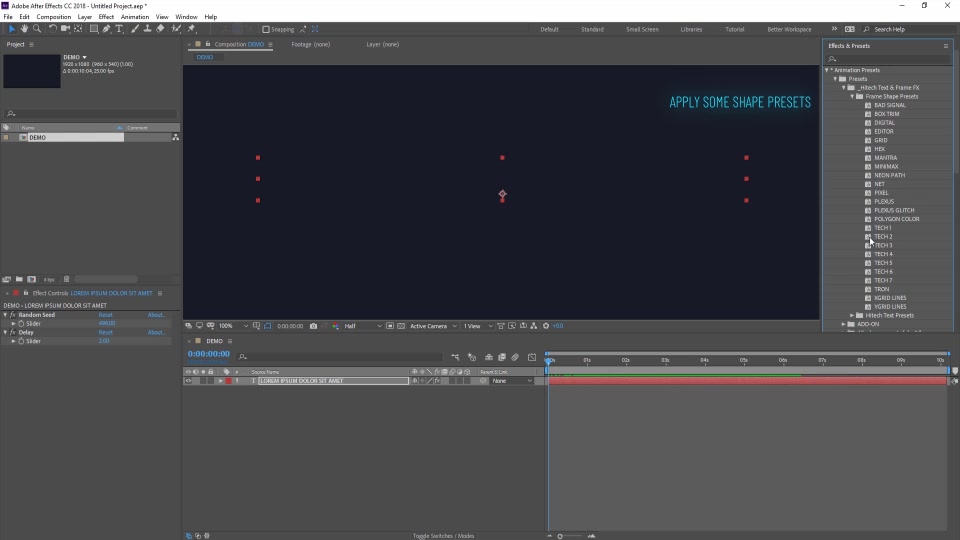The image size is (960, 540).
Task: Select the Brush tool
Action: (x=135, y=29)
